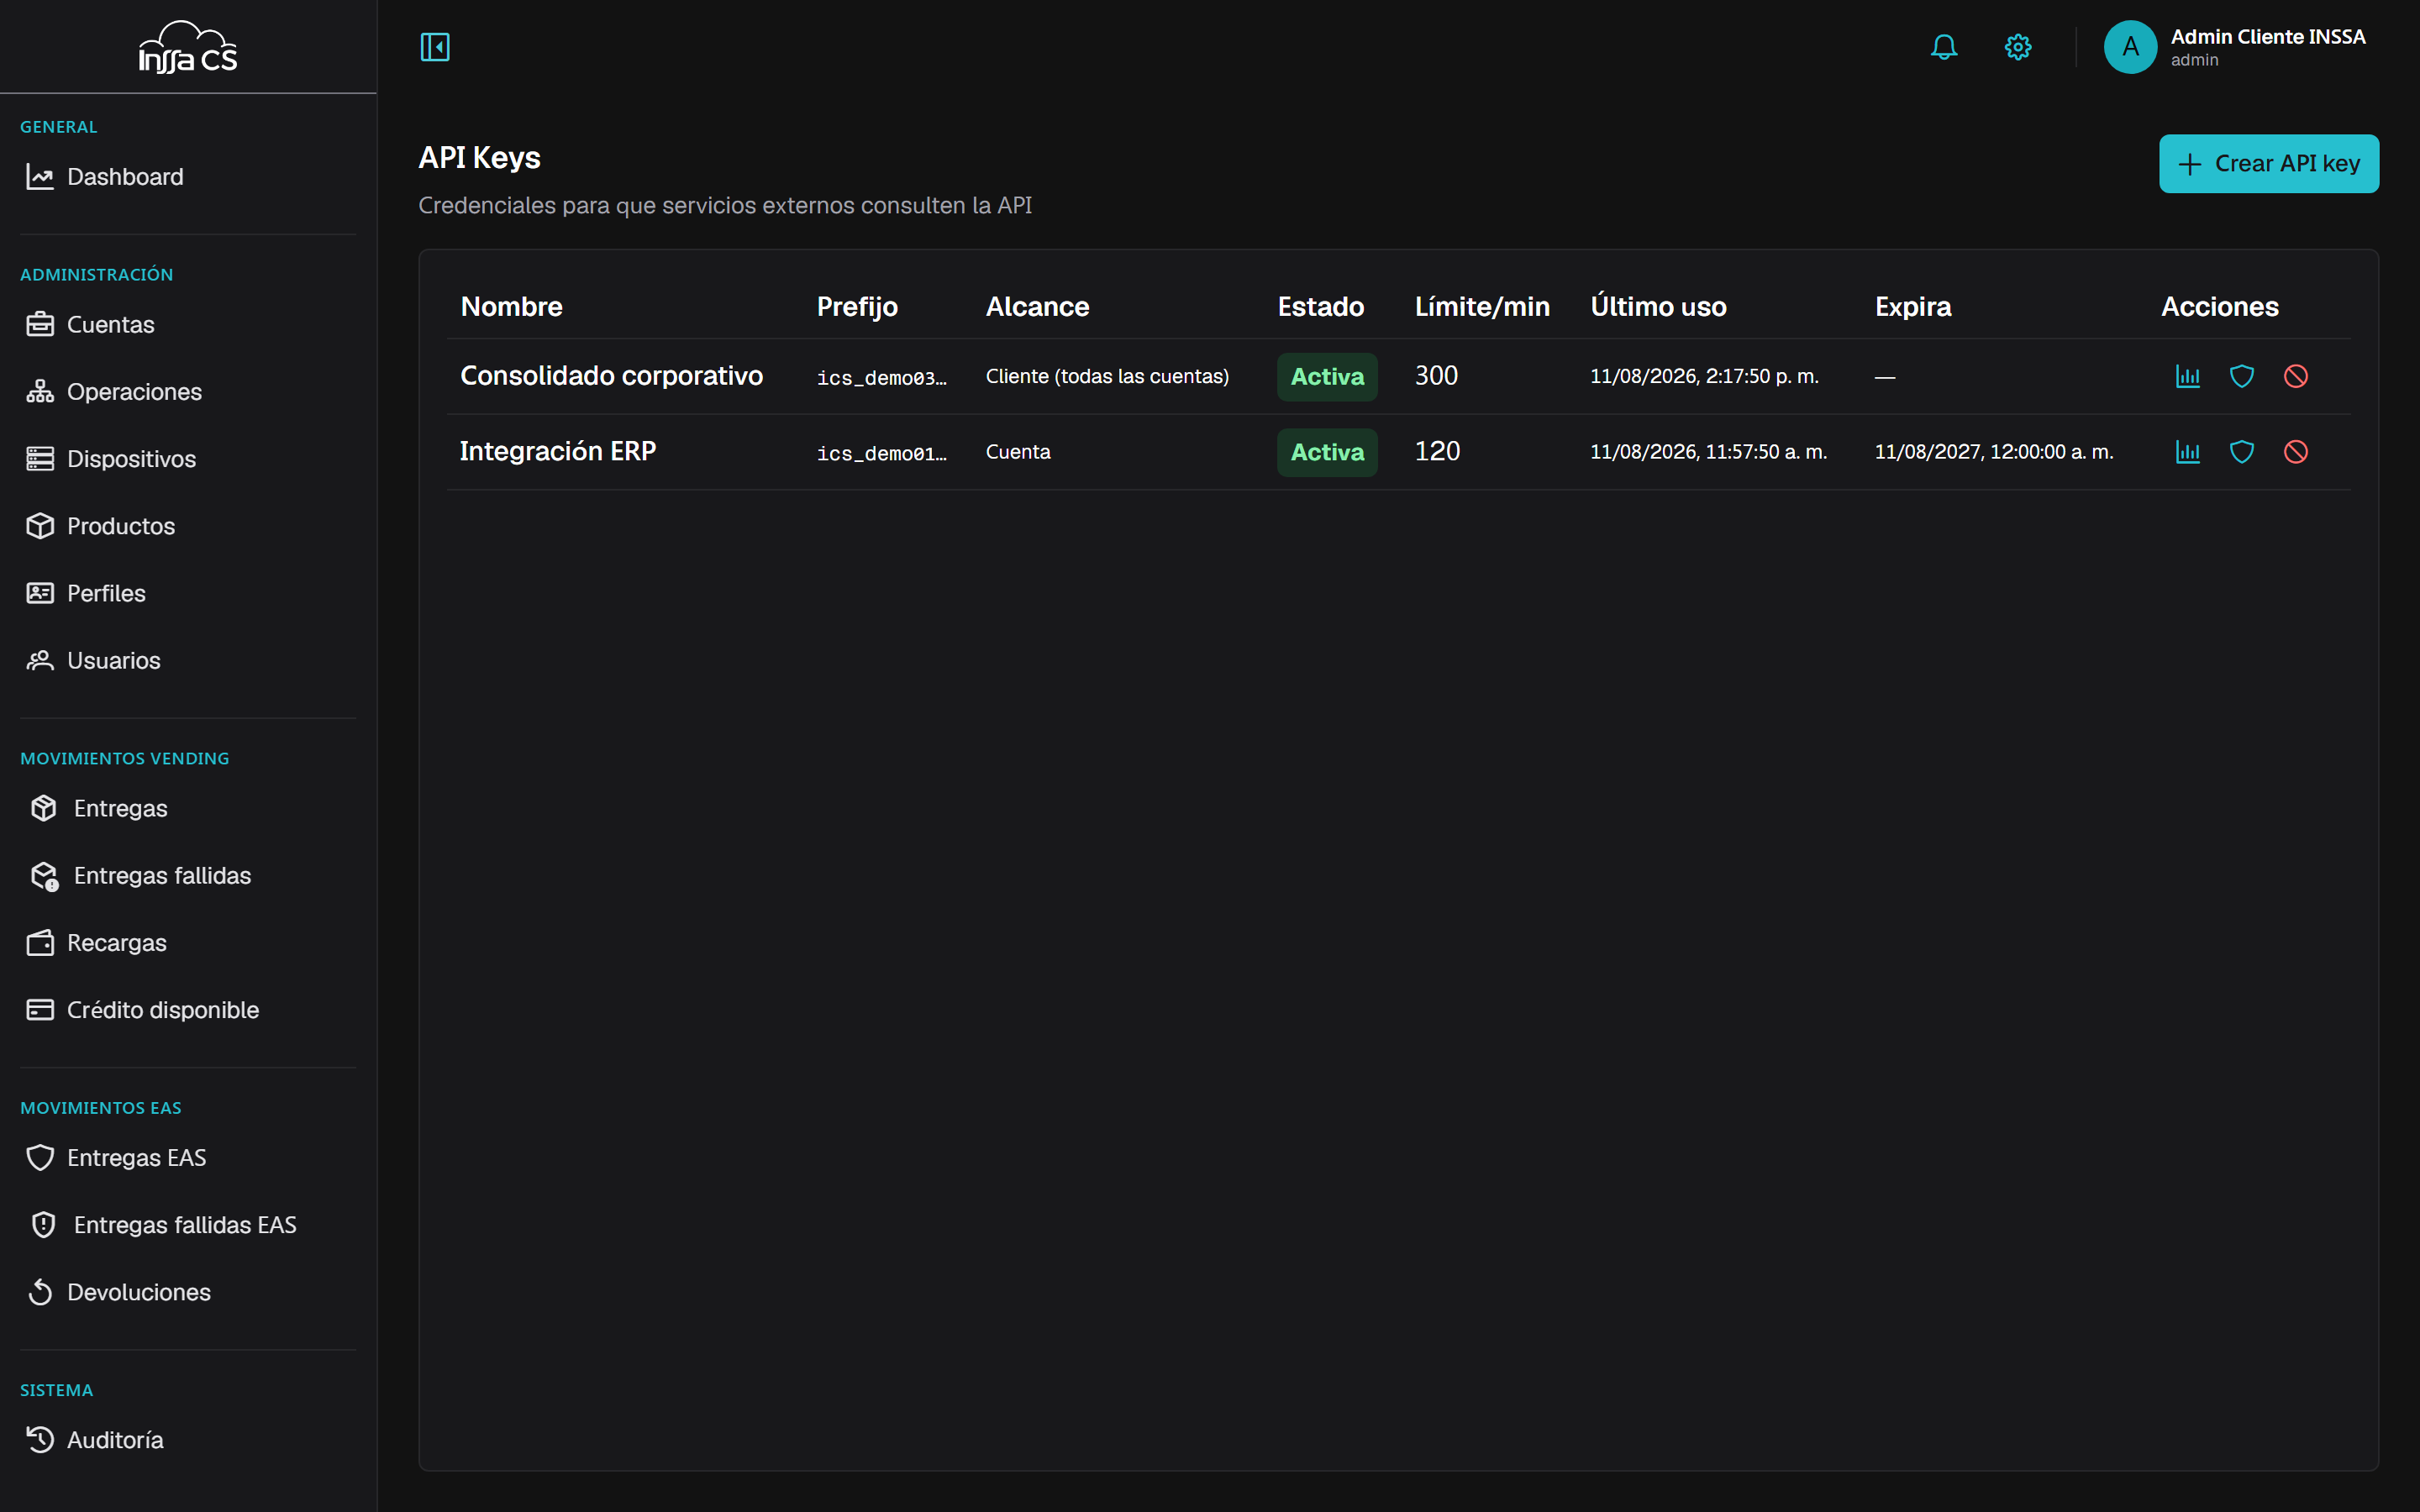This screenshot has width=2420, height=1512.
Task: Click the Operaciones hierarchy icon
Action: click(40, 392)
